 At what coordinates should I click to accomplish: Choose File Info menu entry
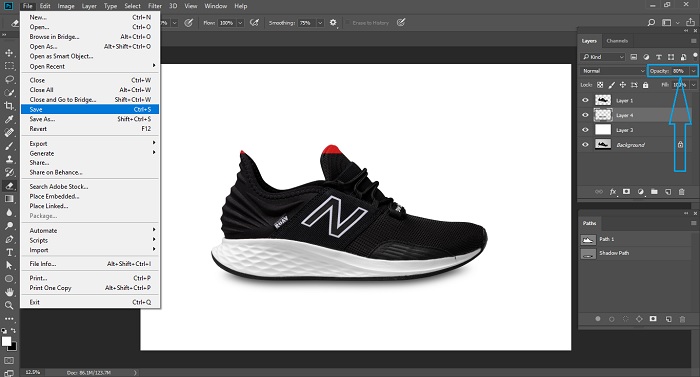(90, 264)
